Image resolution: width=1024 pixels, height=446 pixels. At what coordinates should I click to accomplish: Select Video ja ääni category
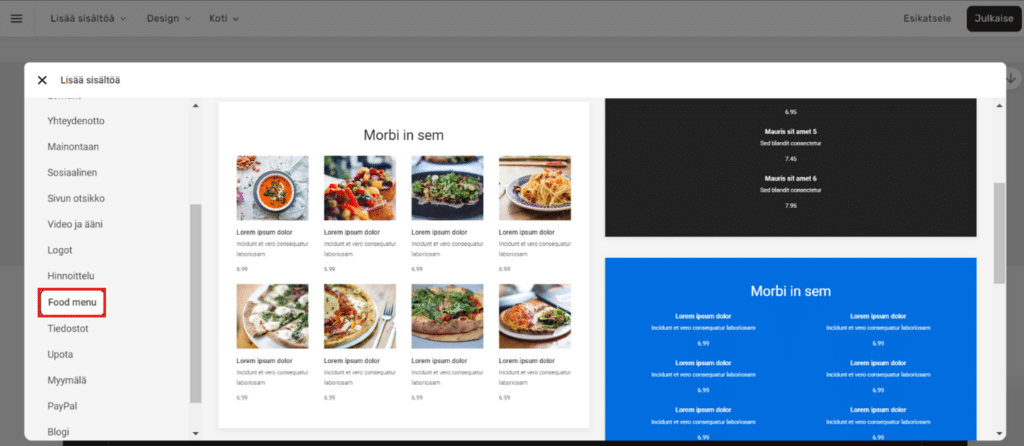click(x=76, y=224)
